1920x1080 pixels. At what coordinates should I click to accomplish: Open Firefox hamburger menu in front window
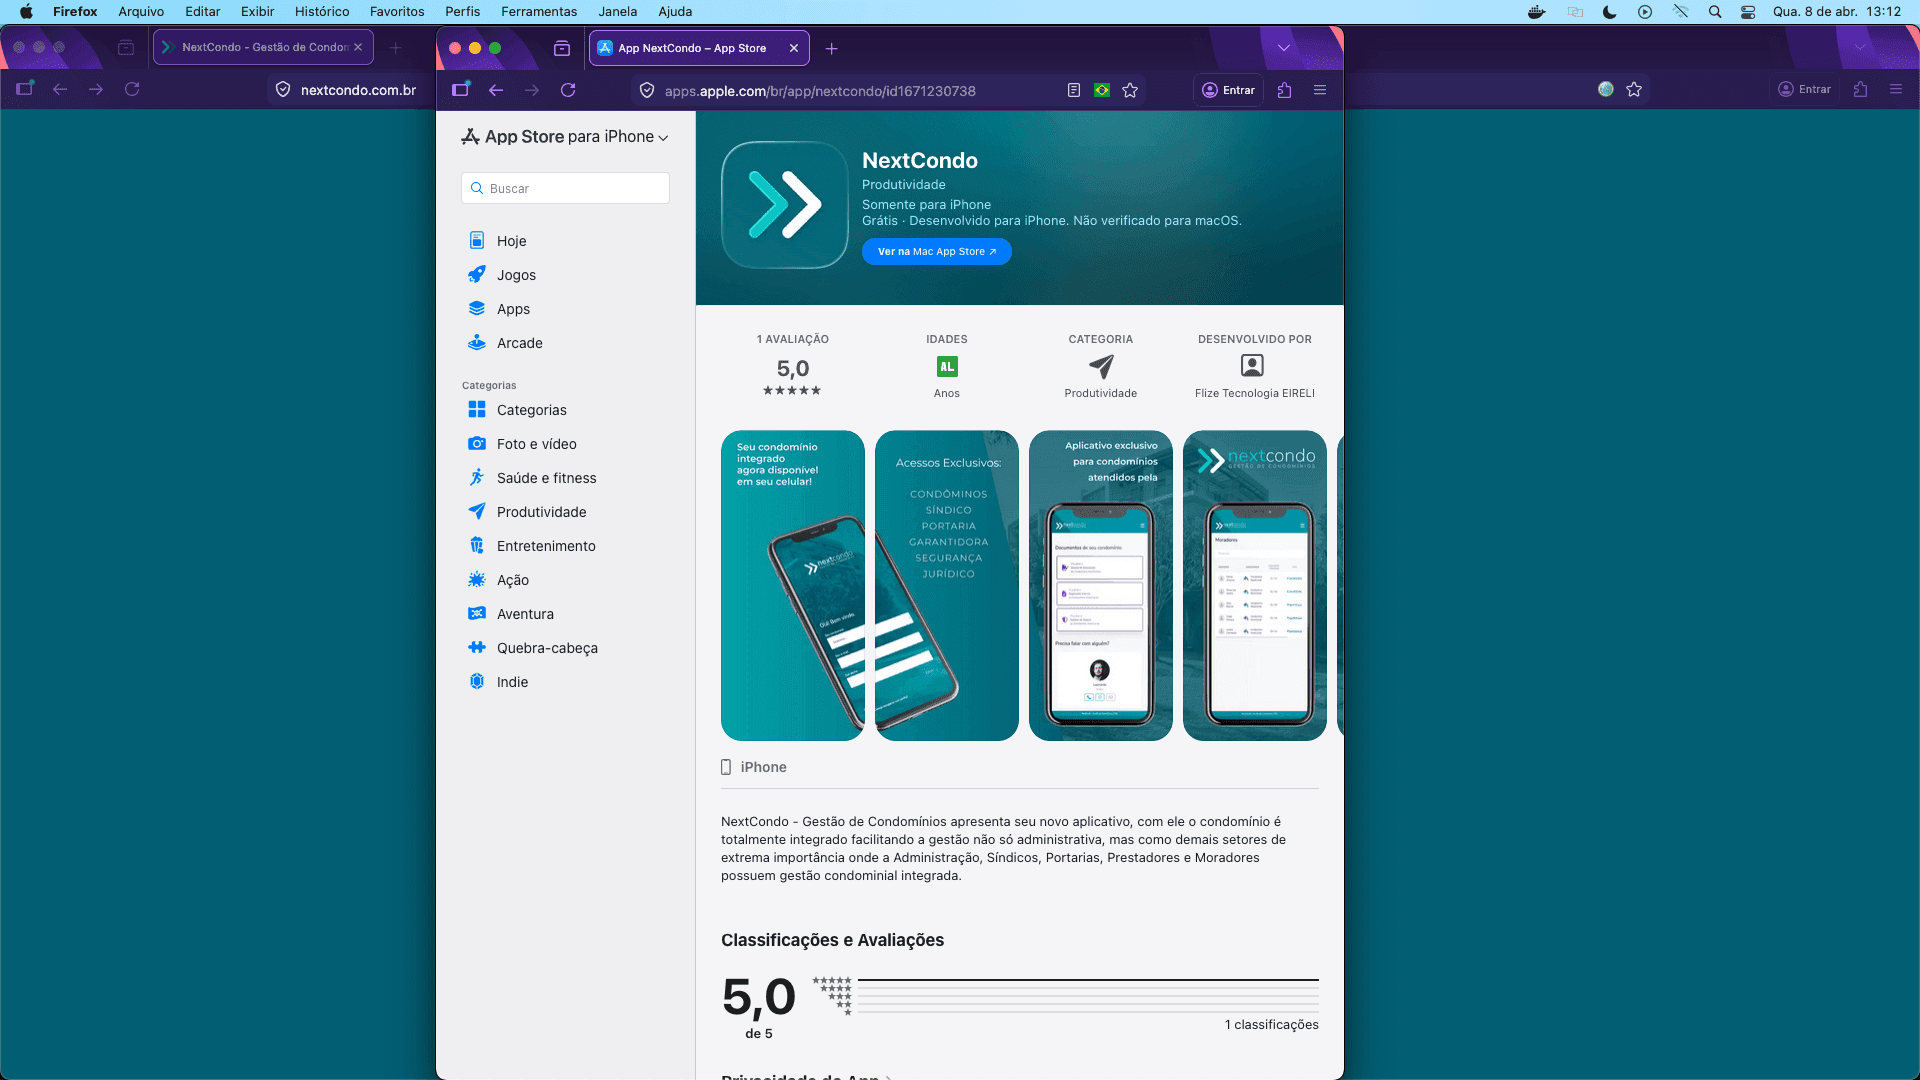[x=1320, y=90]
